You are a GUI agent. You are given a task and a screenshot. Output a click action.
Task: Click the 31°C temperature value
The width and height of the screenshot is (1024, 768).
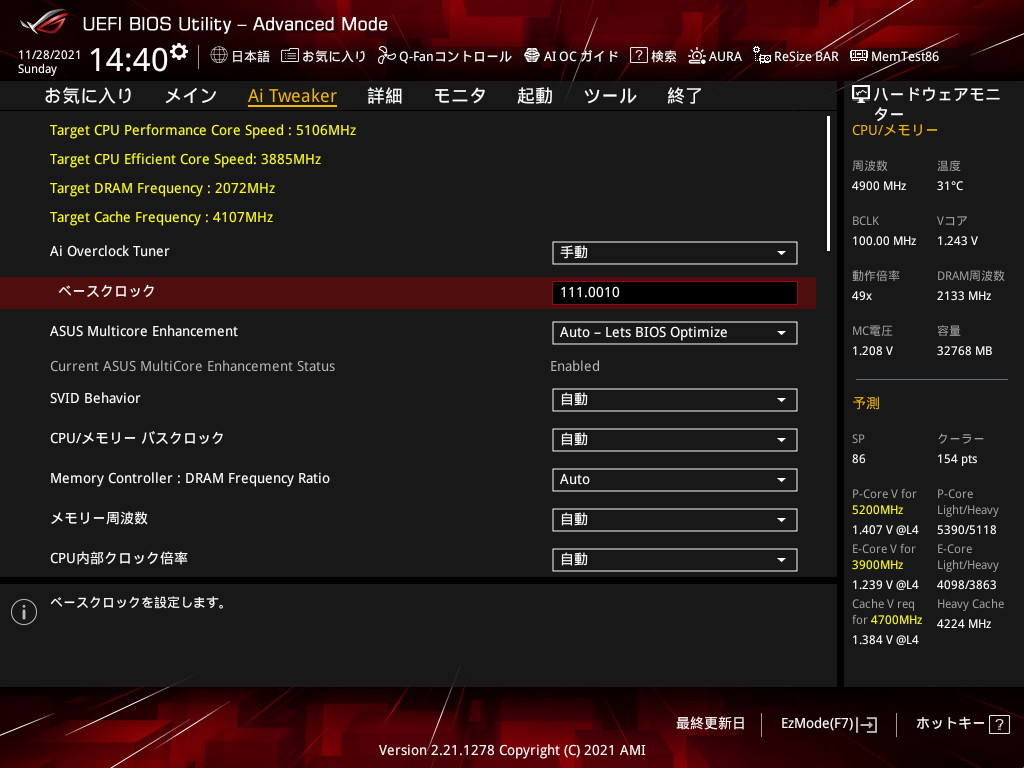[950, 186]
